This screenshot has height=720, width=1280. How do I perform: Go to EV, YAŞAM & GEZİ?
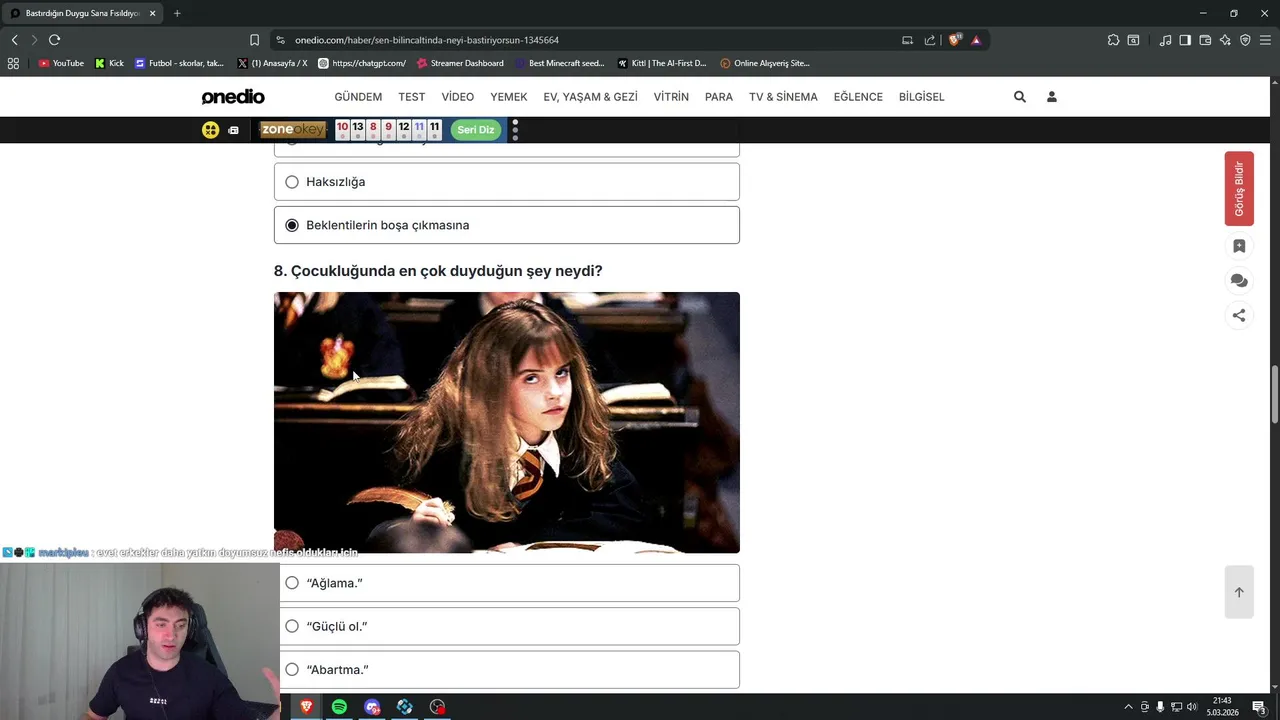(x=590, y=97)
